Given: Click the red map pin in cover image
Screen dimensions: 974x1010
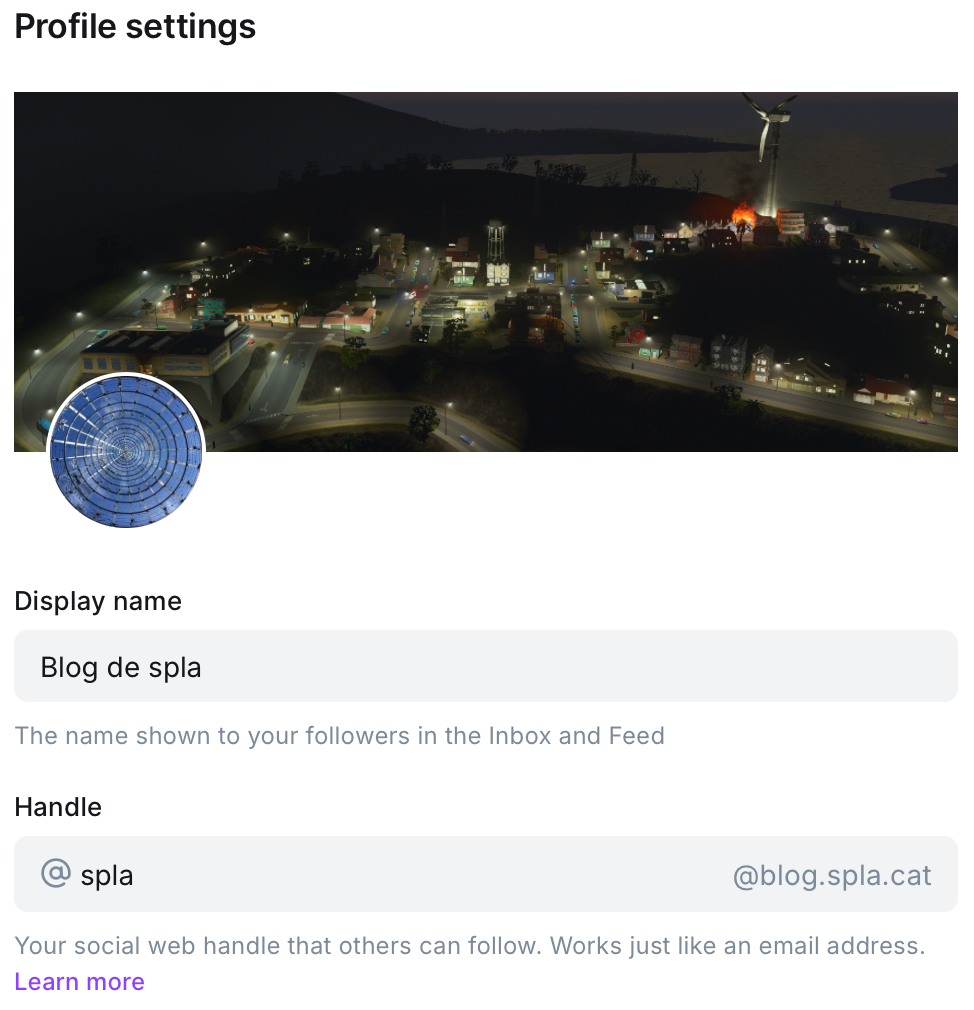Looking at the screenshot, I should [637, 335].
